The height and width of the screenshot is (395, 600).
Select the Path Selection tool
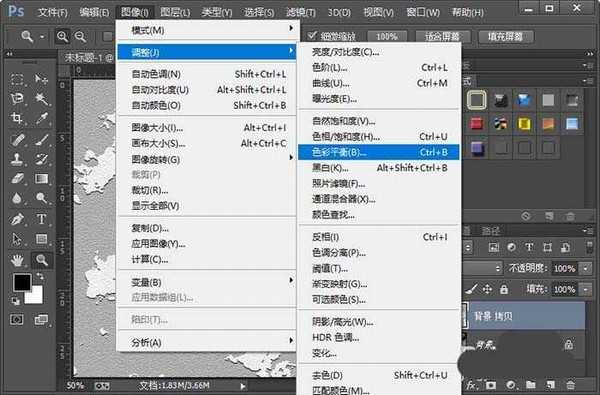[17, 239]
